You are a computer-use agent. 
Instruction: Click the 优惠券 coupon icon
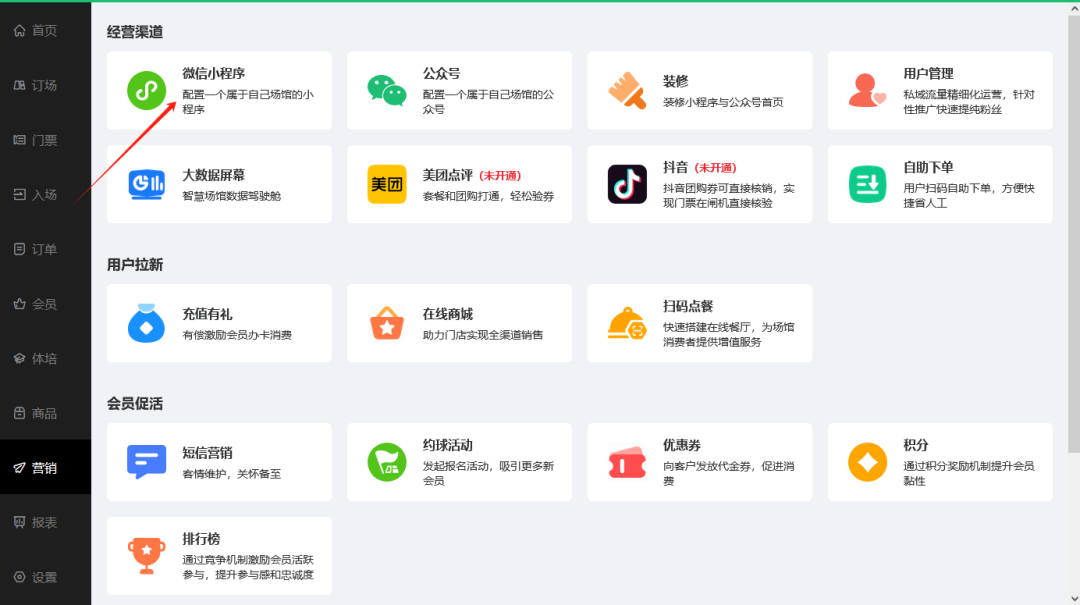click(x=627, y=461)
